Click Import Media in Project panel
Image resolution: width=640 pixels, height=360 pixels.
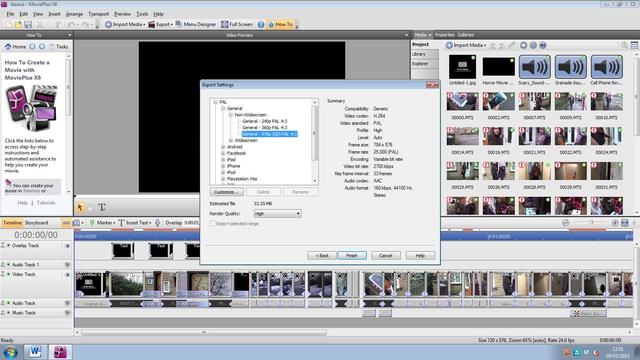[466, 45]
